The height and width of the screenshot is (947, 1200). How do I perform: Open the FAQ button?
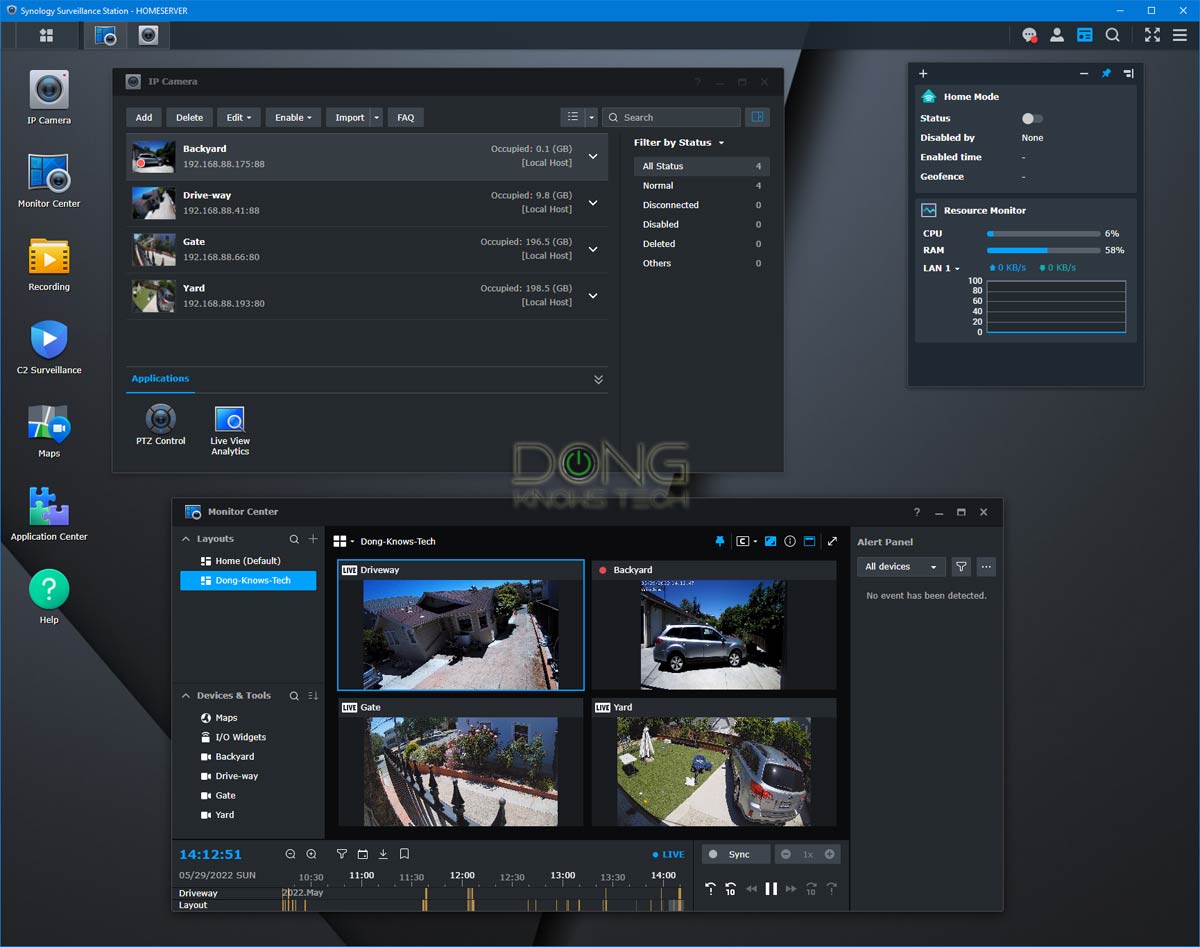coord(405,117)
